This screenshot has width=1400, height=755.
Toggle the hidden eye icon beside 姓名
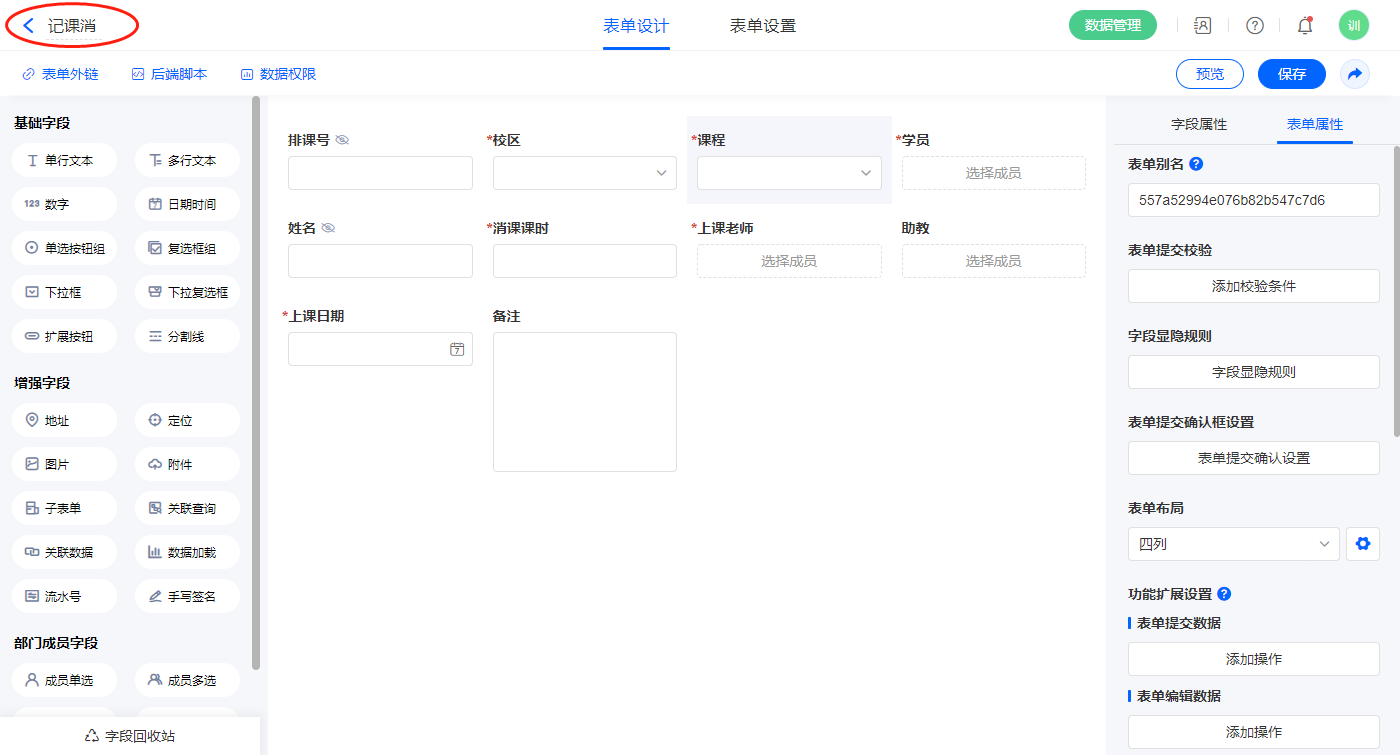click(x=328, y=228)
